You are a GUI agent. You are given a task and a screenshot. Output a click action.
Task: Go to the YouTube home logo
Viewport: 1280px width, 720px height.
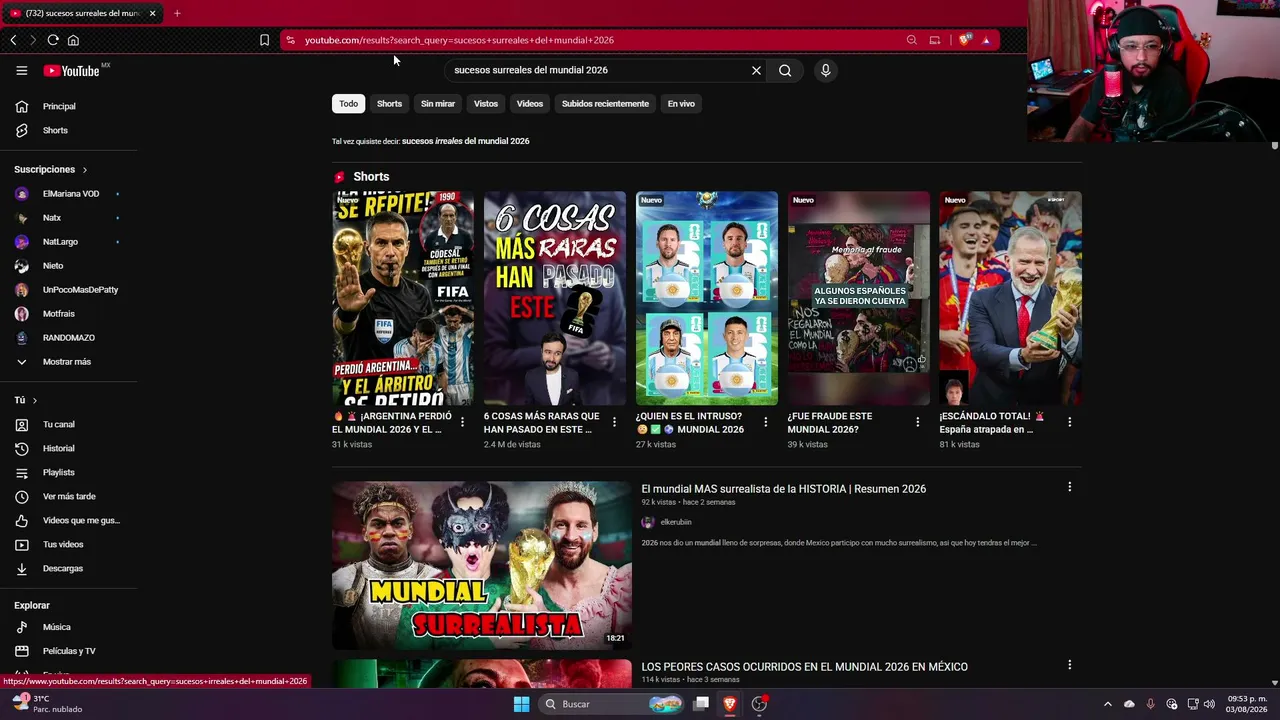[72, 70]
